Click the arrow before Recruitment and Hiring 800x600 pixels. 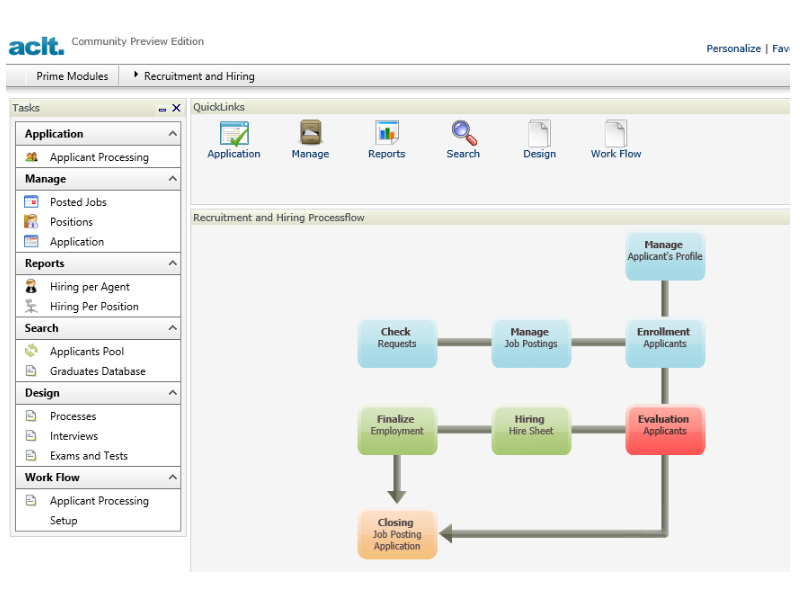(x=136, y=75)
